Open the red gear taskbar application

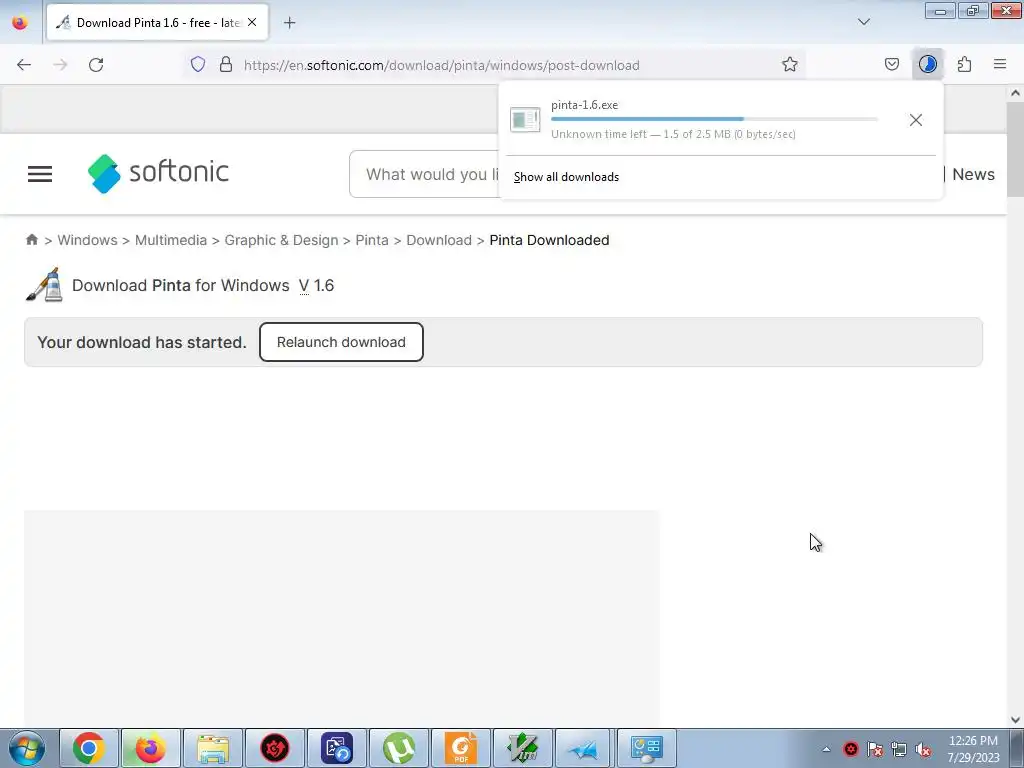click(x=275, y=748)
